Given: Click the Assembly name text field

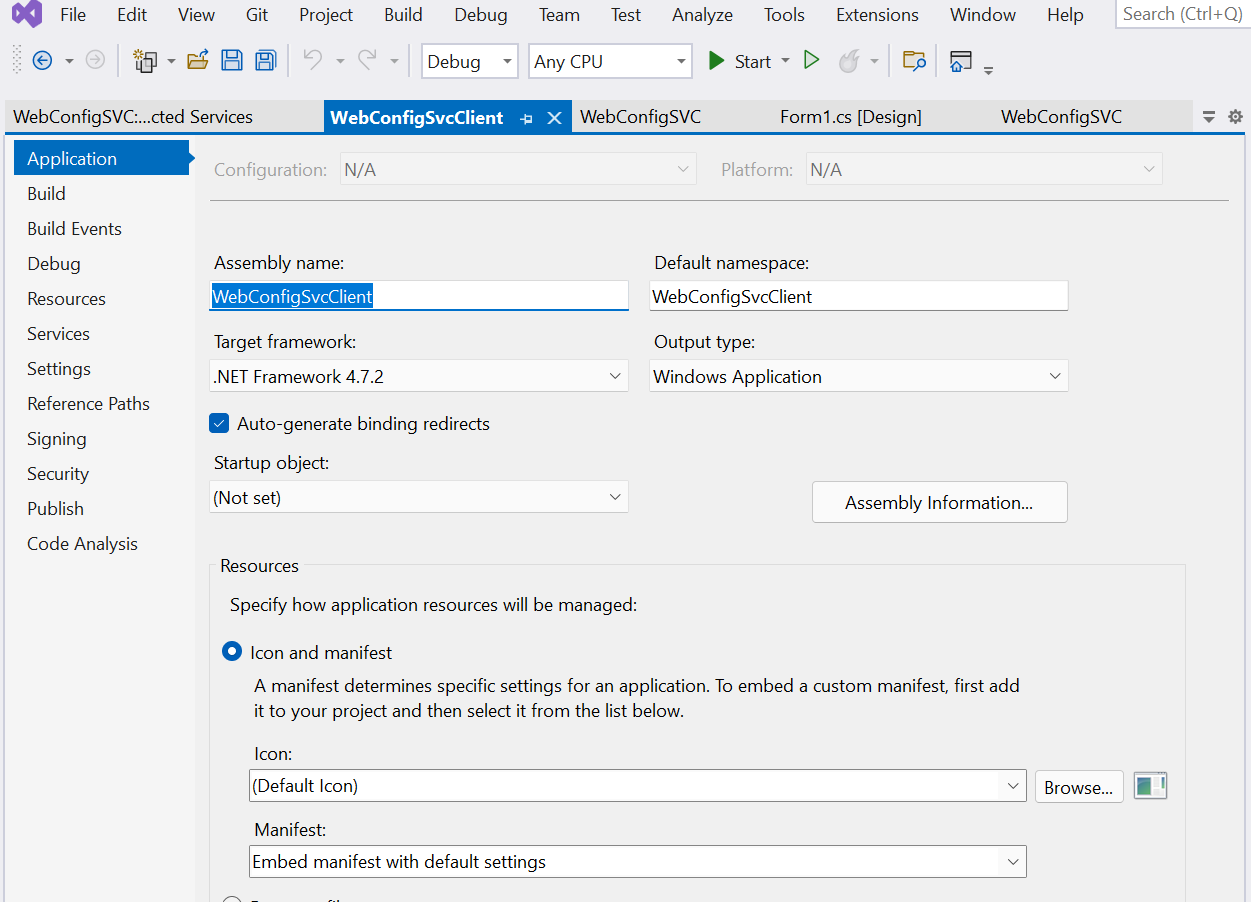Looking at the screenshot, I should click(419, 296).
